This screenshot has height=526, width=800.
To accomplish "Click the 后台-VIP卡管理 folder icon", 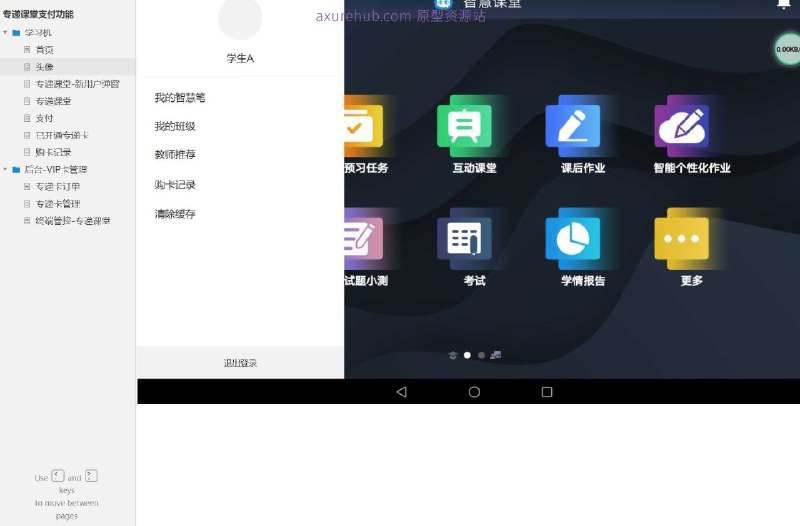I will (x=16, y=169).
